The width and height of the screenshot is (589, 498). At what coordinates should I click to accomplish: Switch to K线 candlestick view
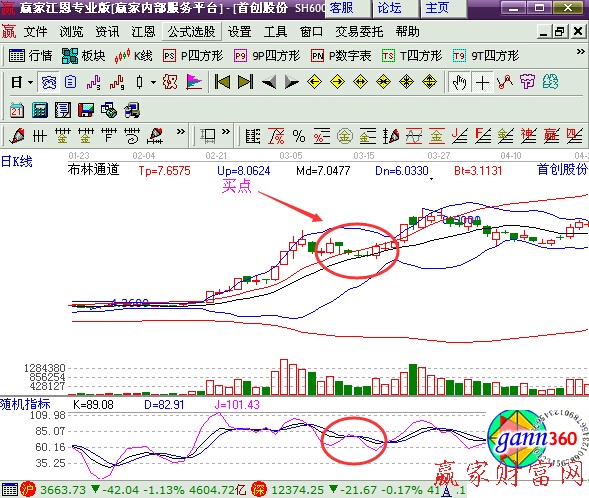tap(134, 56)
